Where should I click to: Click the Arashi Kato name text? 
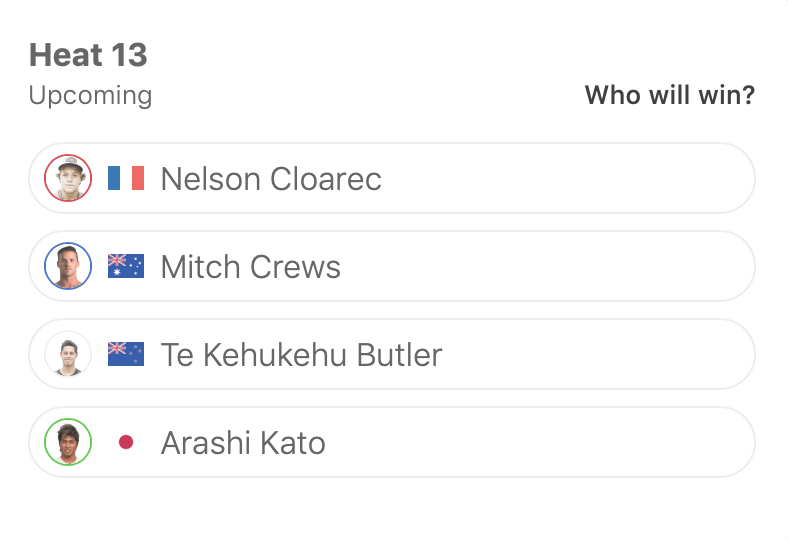tap(243, 443)
